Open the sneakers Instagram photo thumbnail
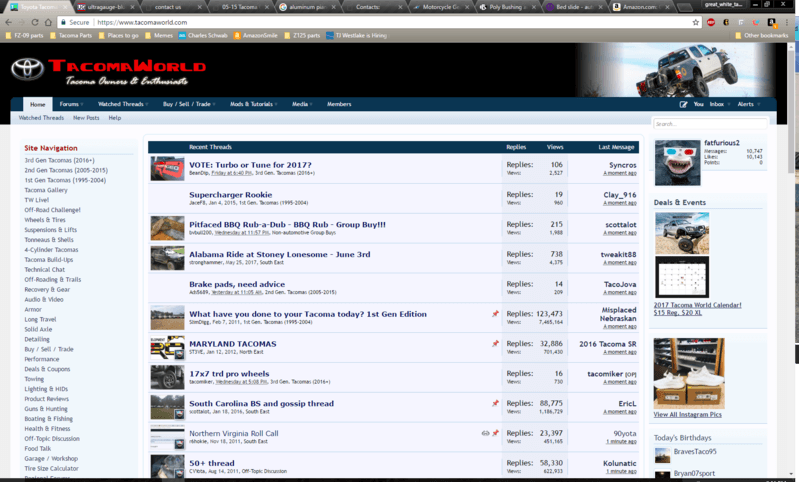This screenshot has height=482, width=799. tap(689, 373)
